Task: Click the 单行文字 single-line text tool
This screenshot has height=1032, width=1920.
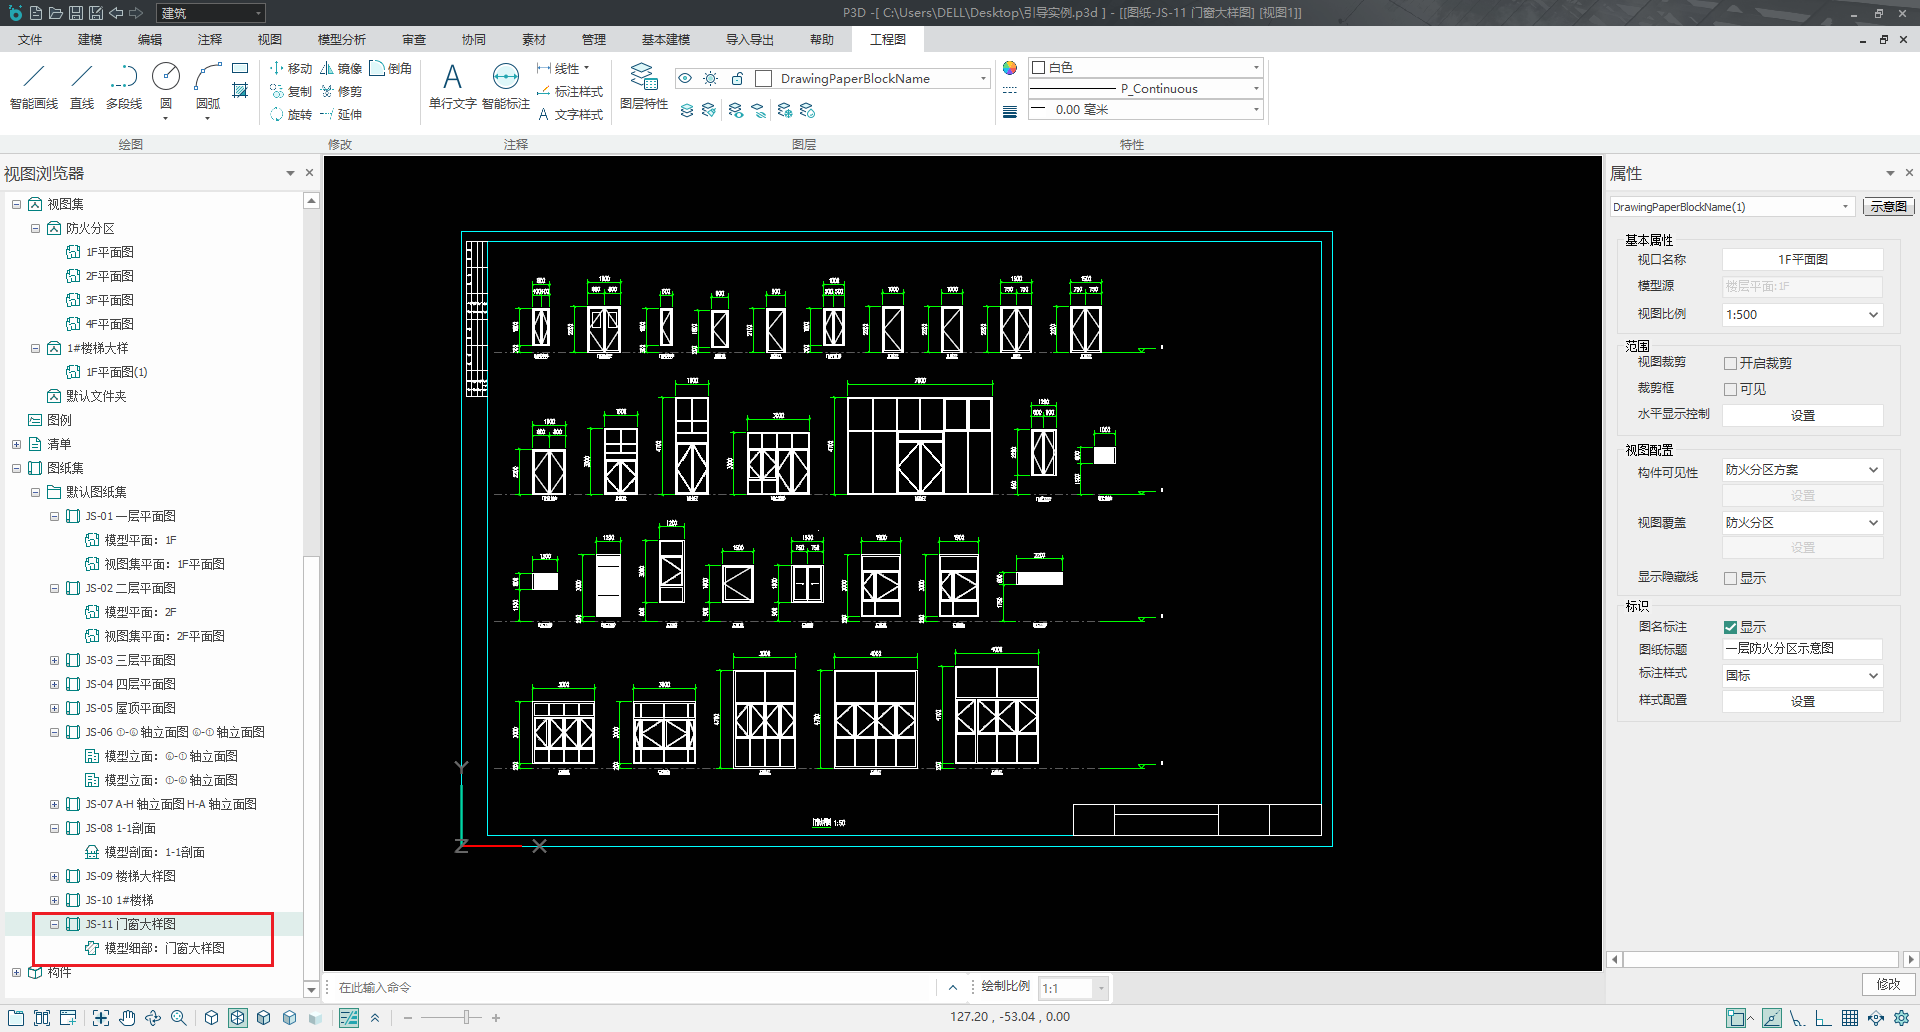Action: click(x=452, y=87)
